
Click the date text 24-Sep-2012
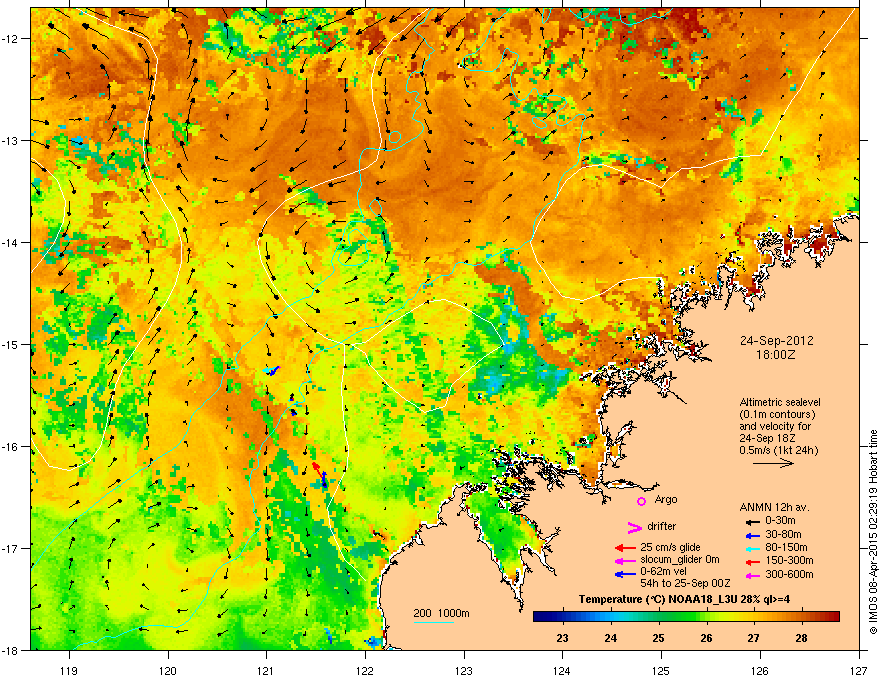pos(776,341)
